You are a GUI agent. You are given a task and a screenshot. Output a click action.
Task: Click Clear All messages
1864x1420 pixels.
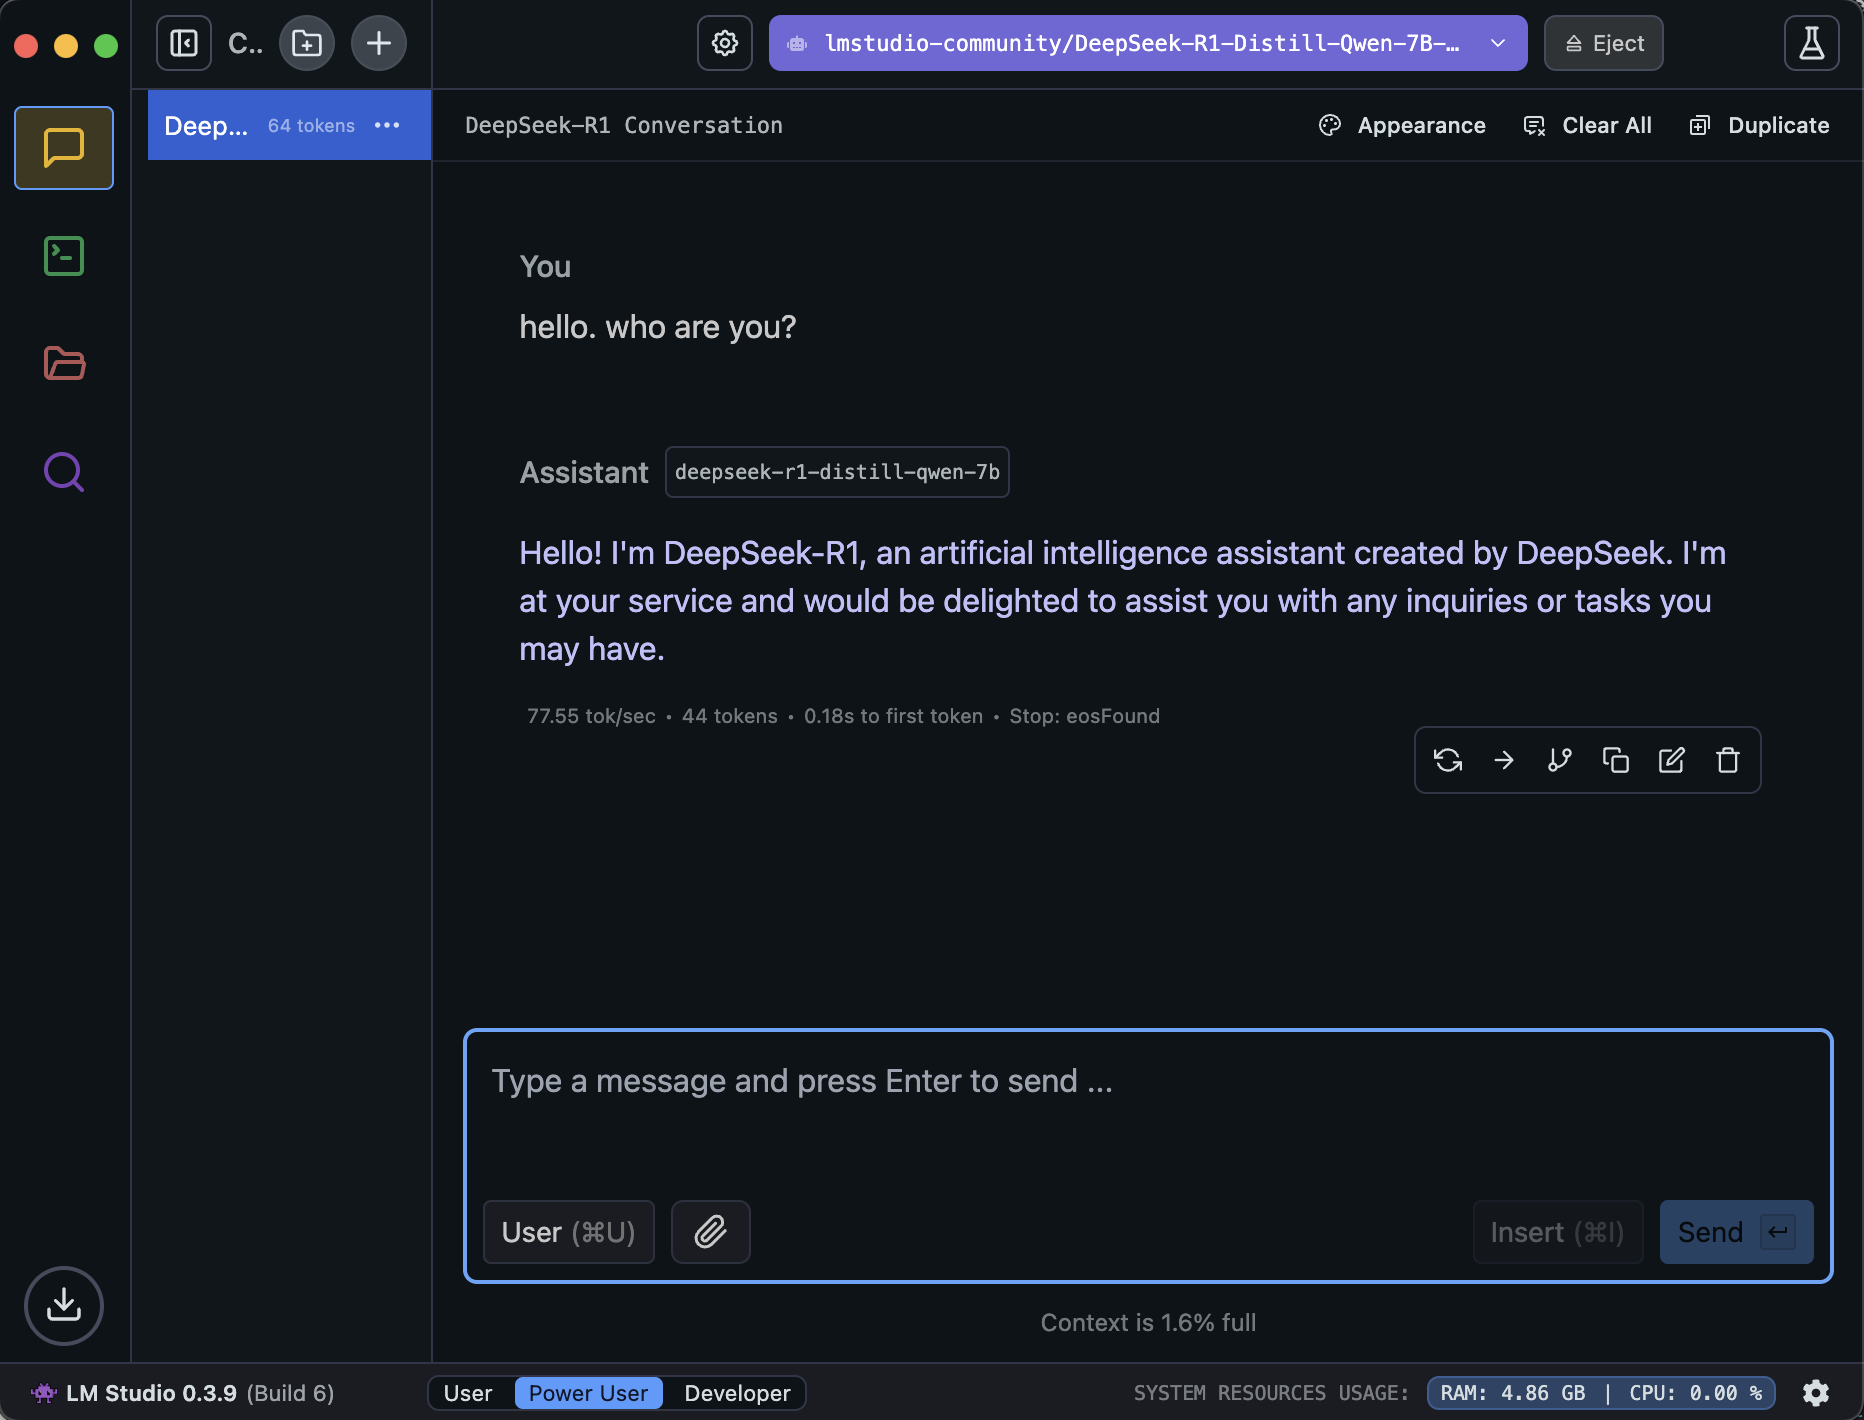click(x=1587, y=125)
